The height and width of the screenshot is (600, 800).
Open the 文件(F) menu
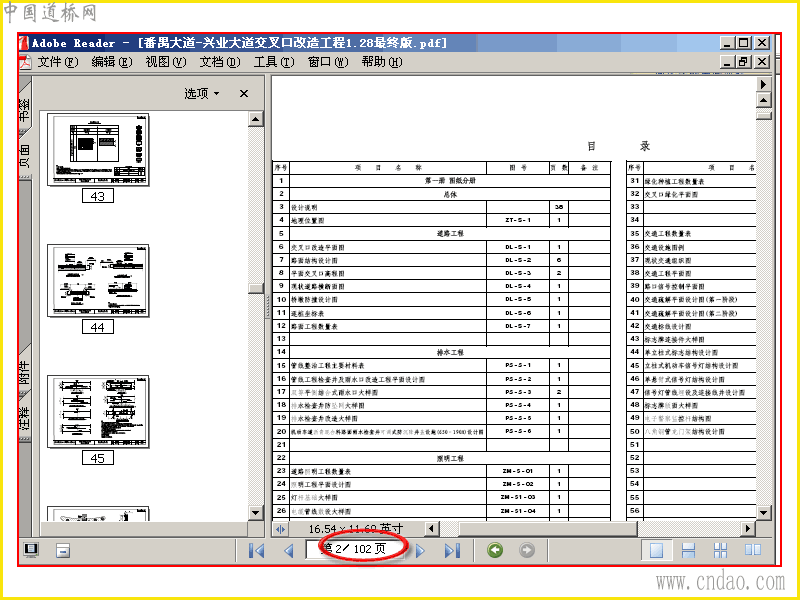[58, 62]
